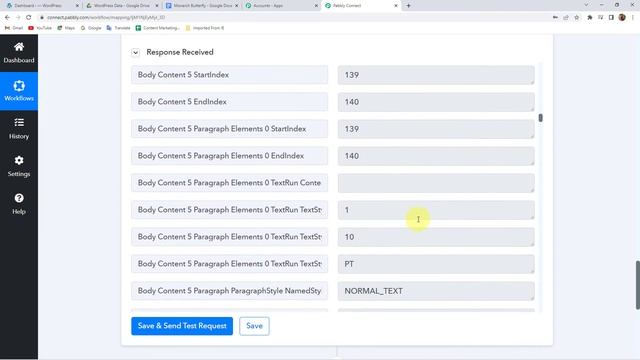640x360 pixels.
Task: Select the Body Content 5 EndIndex value field
Action: pos(436,102)
